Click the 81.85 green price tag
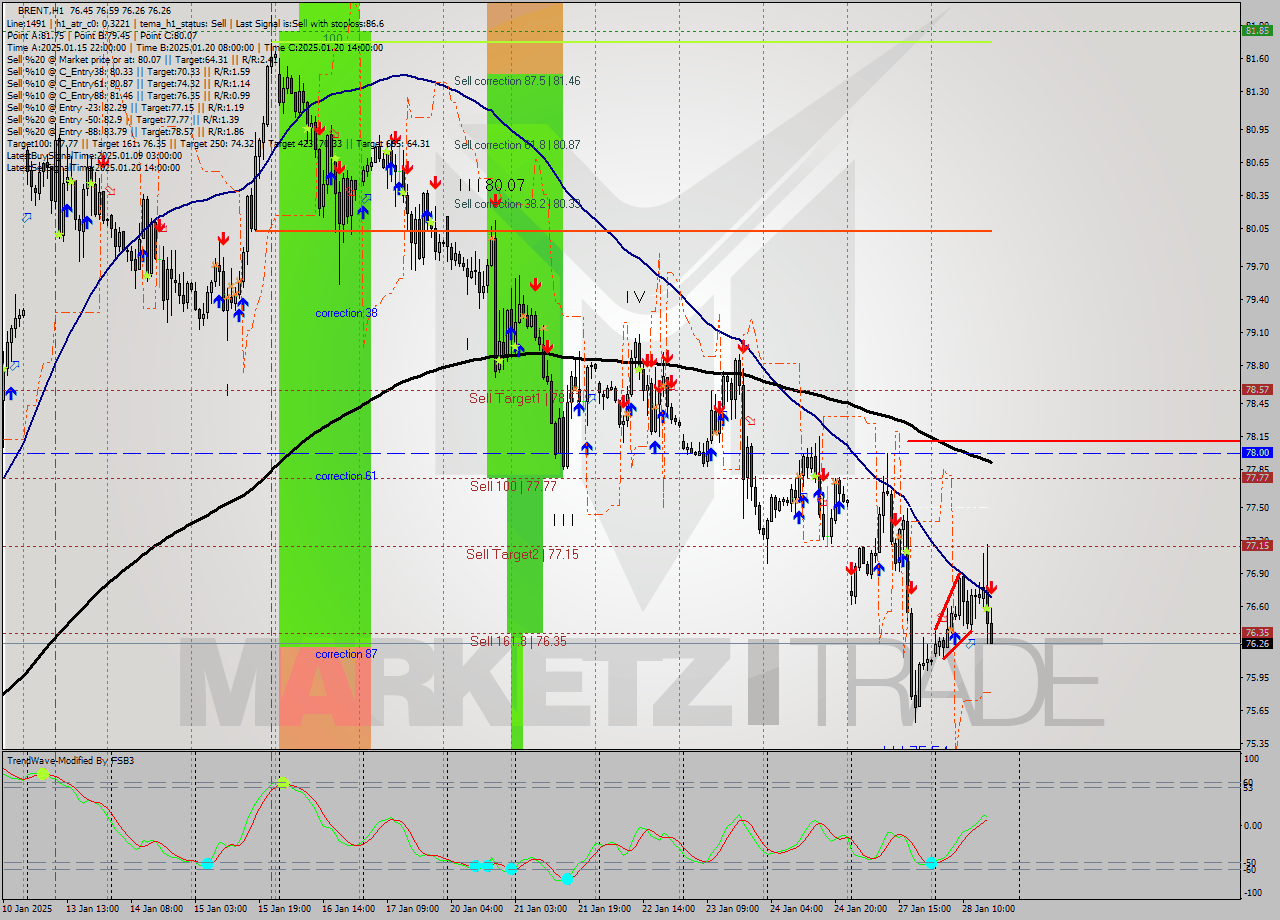Screen dimensions: 1280x920 coord(1257,30)
